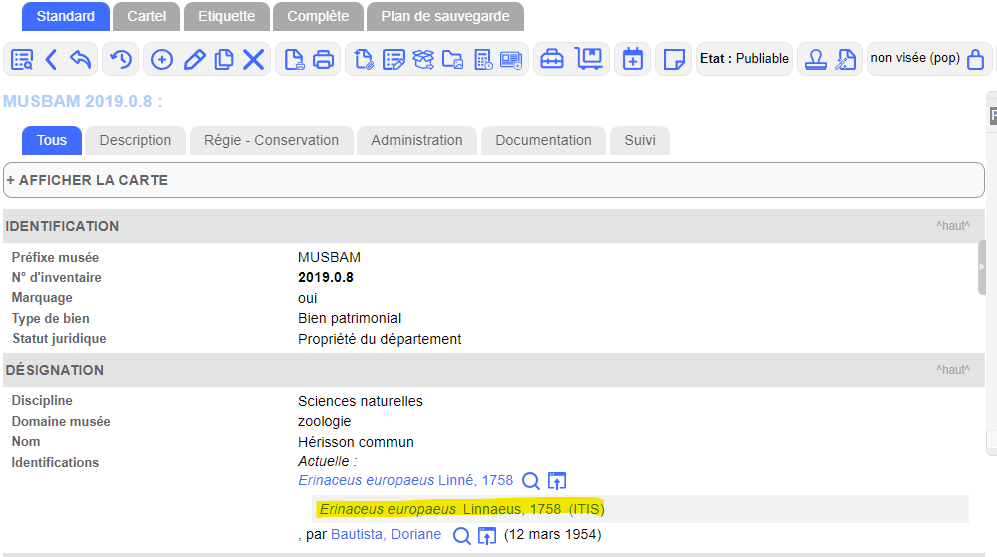Image resolution: width=997 pixels, height=557 pixels.
Task: Click ^haut^ in the IDENTIFICATION header
Action: point(952,226)
